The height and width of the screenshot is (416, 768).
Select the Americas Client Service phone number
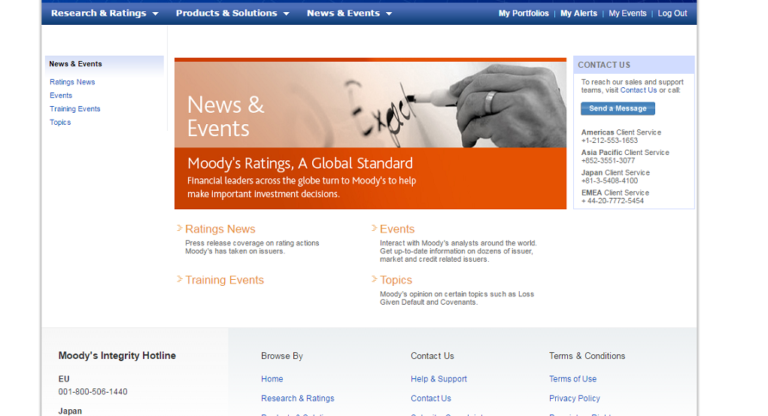click(x=609, y=141)
